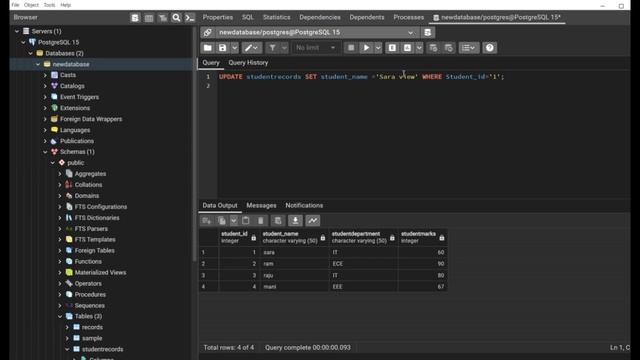
Task: Switch to the SQL tab
Action: point(248,18)
